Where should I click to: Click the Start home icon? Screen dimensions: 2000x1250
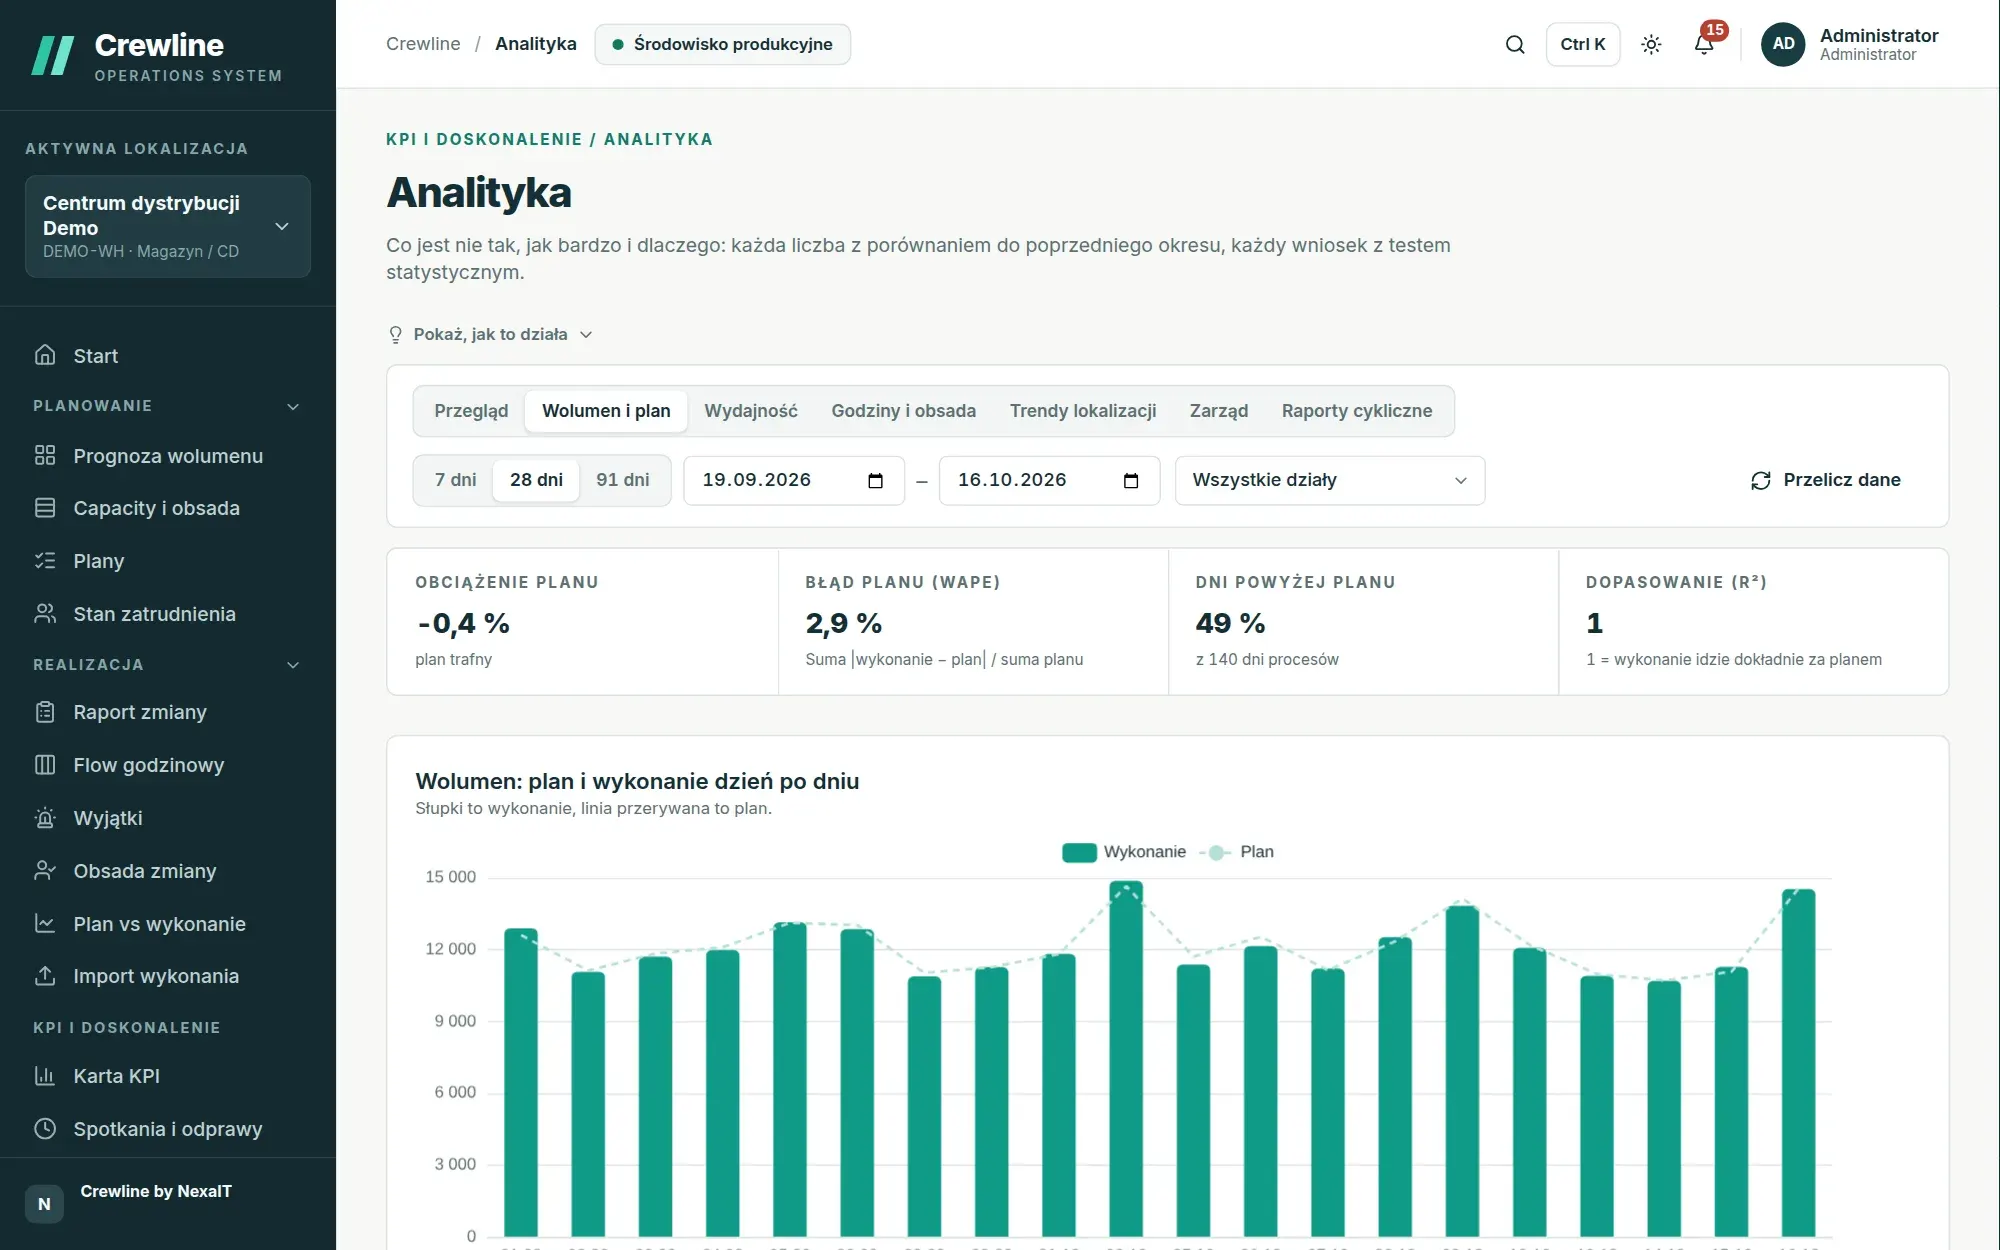[x=45, y=355]
